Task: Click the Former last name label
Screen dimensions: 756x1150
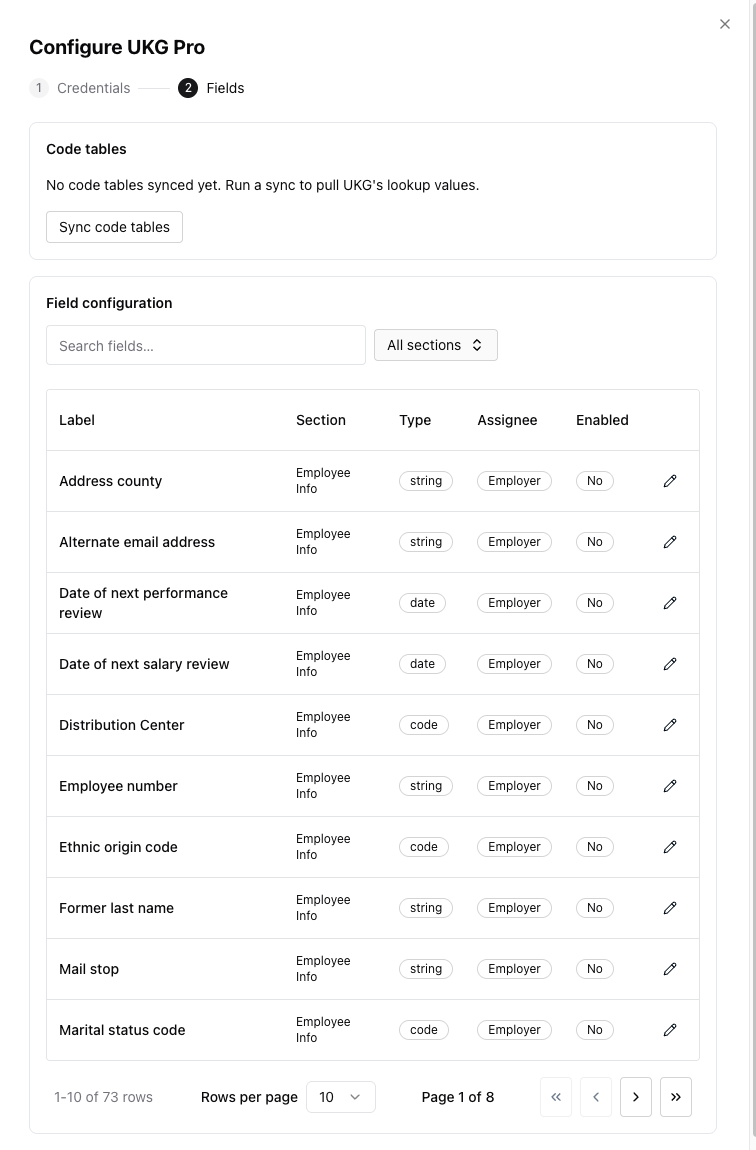Action: pos(117,907)
